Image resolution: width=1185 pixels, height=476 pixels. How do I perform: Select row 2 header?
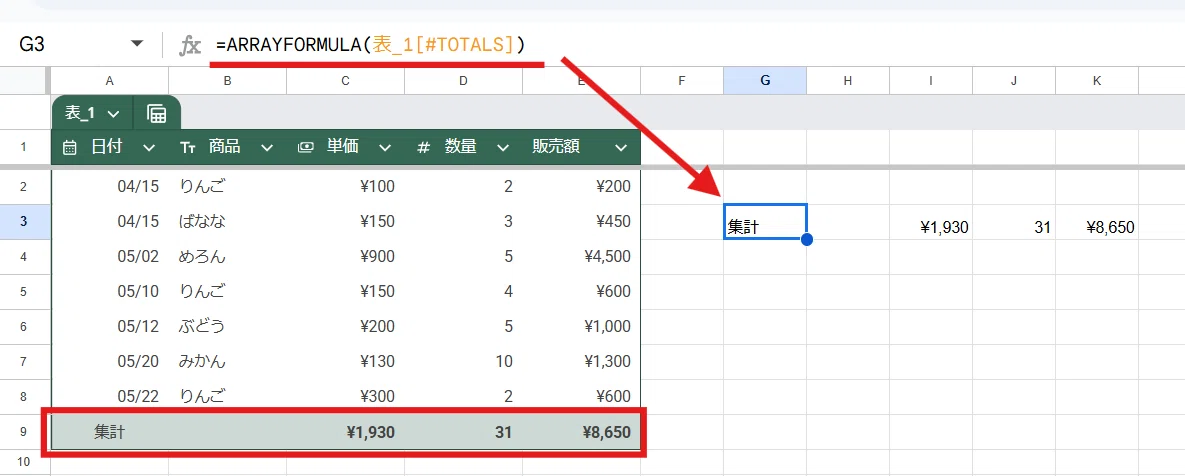point(23,186)
